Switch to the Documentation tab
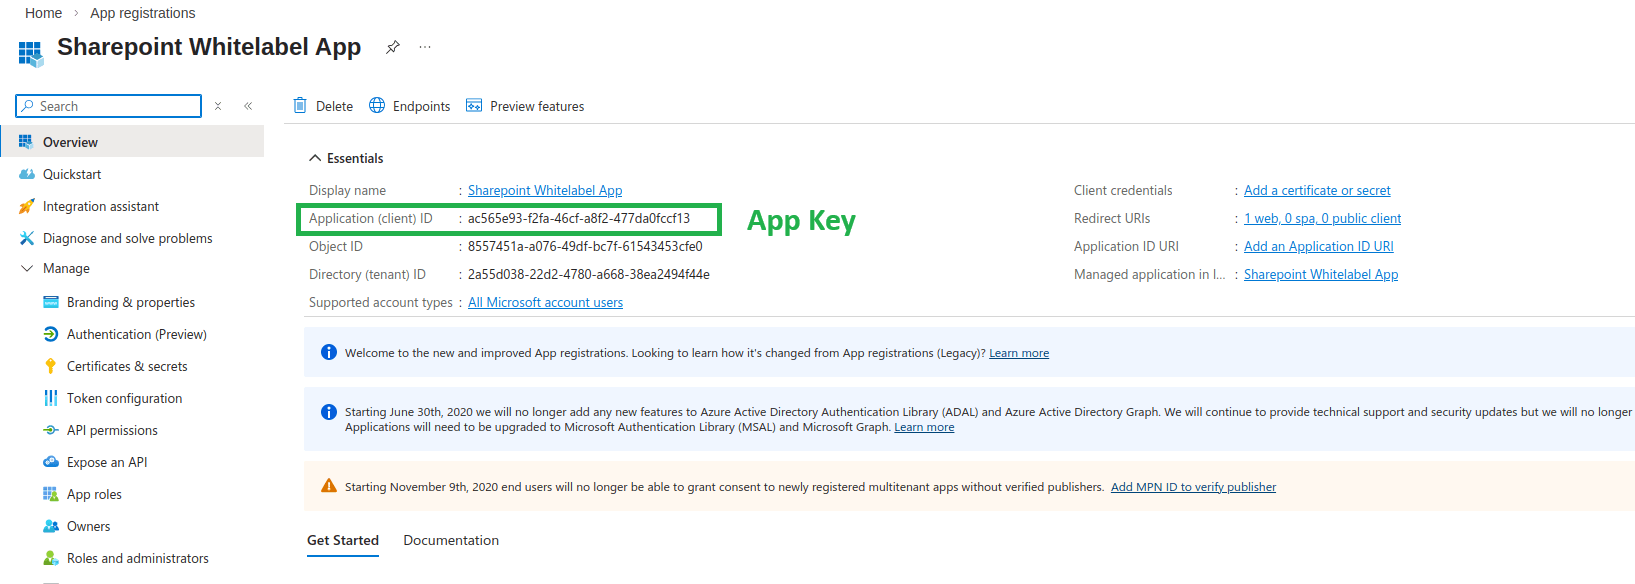The width and height of the screenshot is (1635, 584). (x=451, y=540)
